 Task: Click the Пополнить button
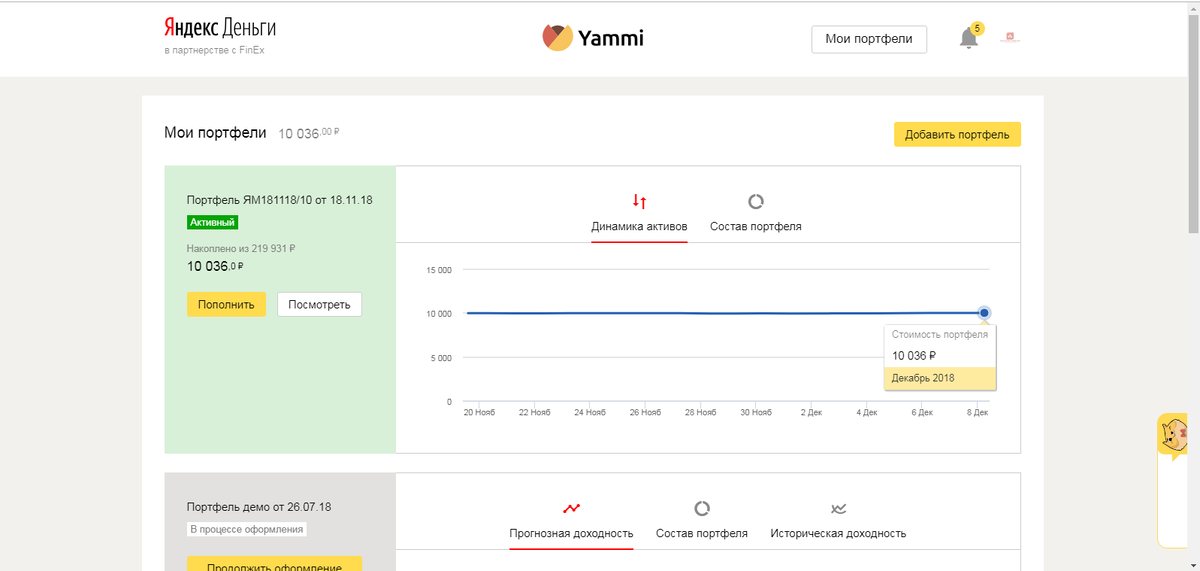point(226,304)
